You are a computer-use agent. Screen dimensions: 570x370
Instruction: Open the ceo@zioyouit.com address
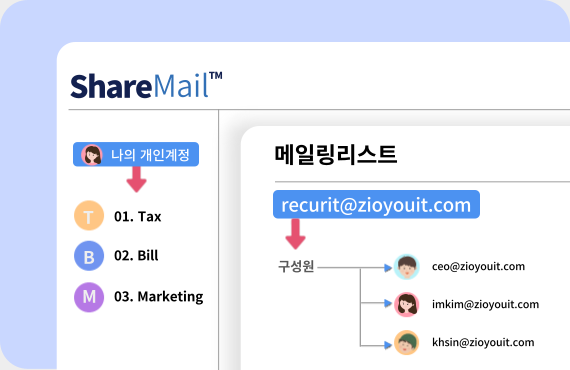coord(478,266)
